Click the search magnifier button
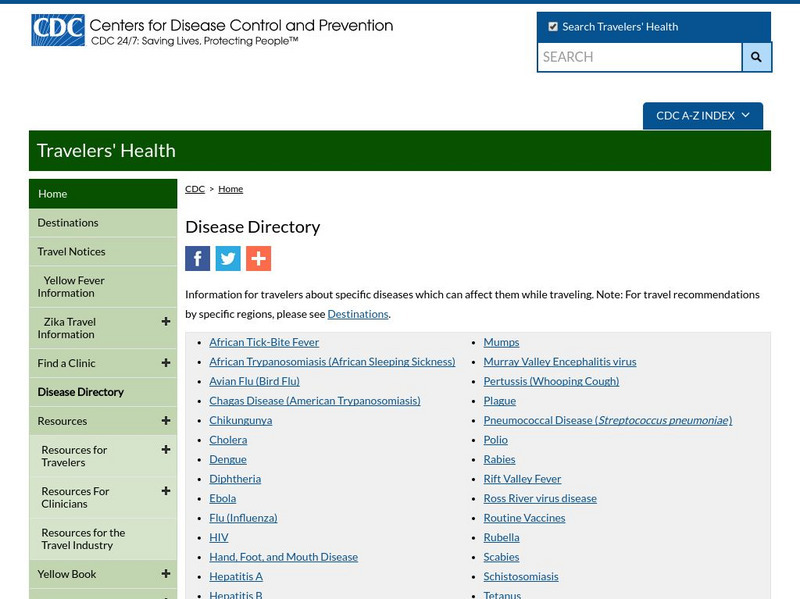800x599 pixels. (756, 57)
